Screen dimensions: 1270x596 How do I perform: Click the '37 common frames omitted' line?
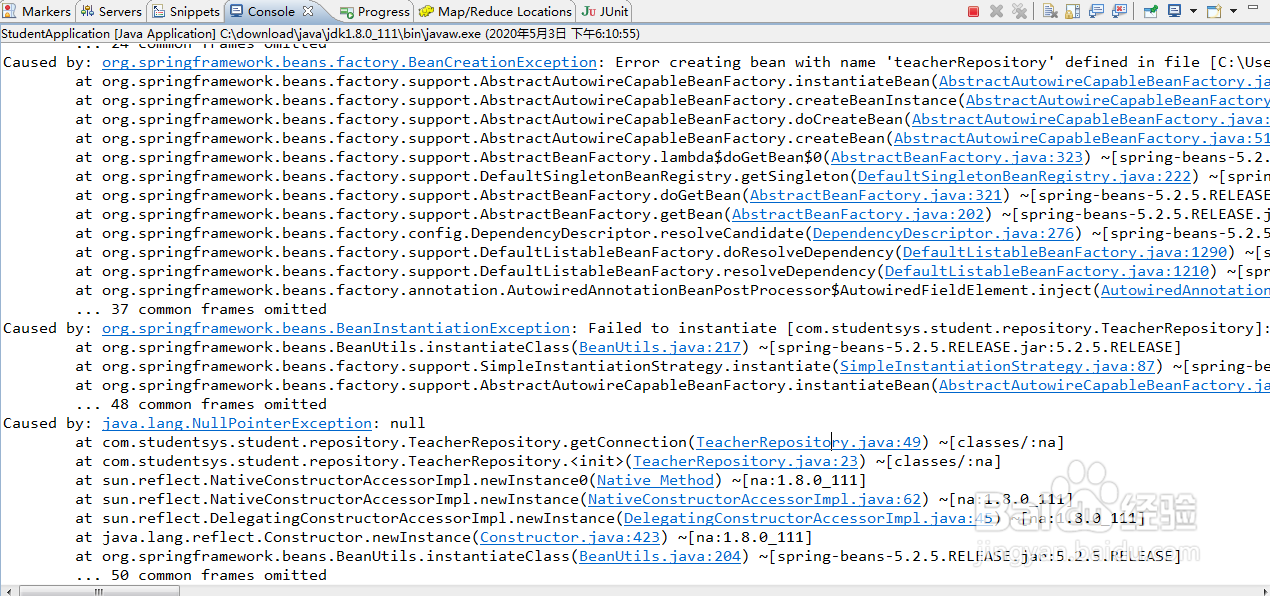click(x=201, y=309)
